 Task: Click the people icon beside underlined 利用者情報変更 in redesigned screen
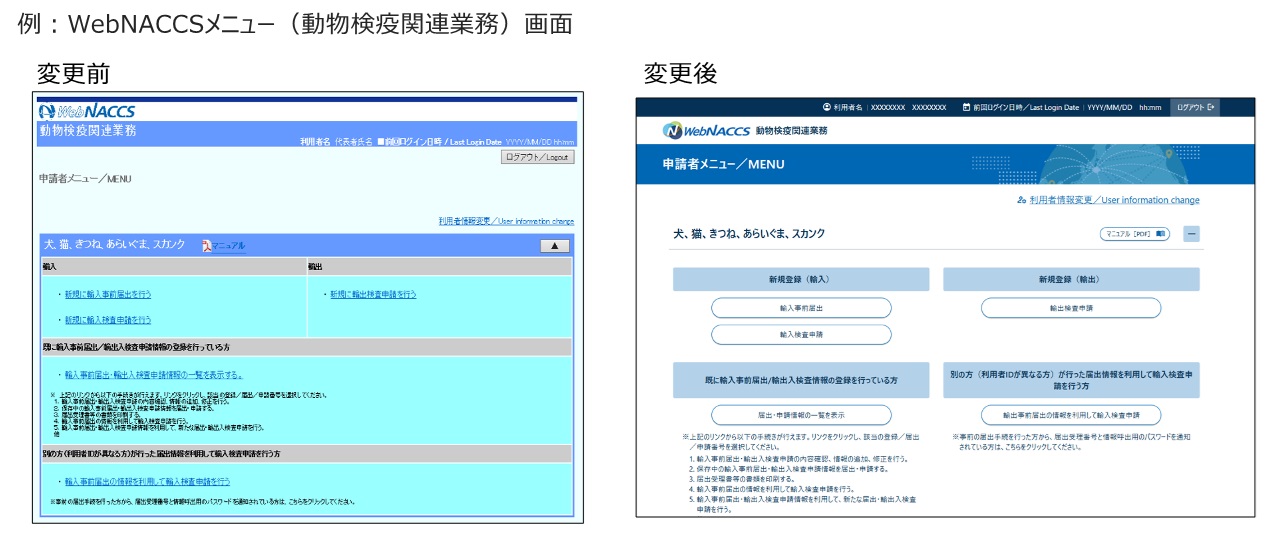click(1021, 200)
